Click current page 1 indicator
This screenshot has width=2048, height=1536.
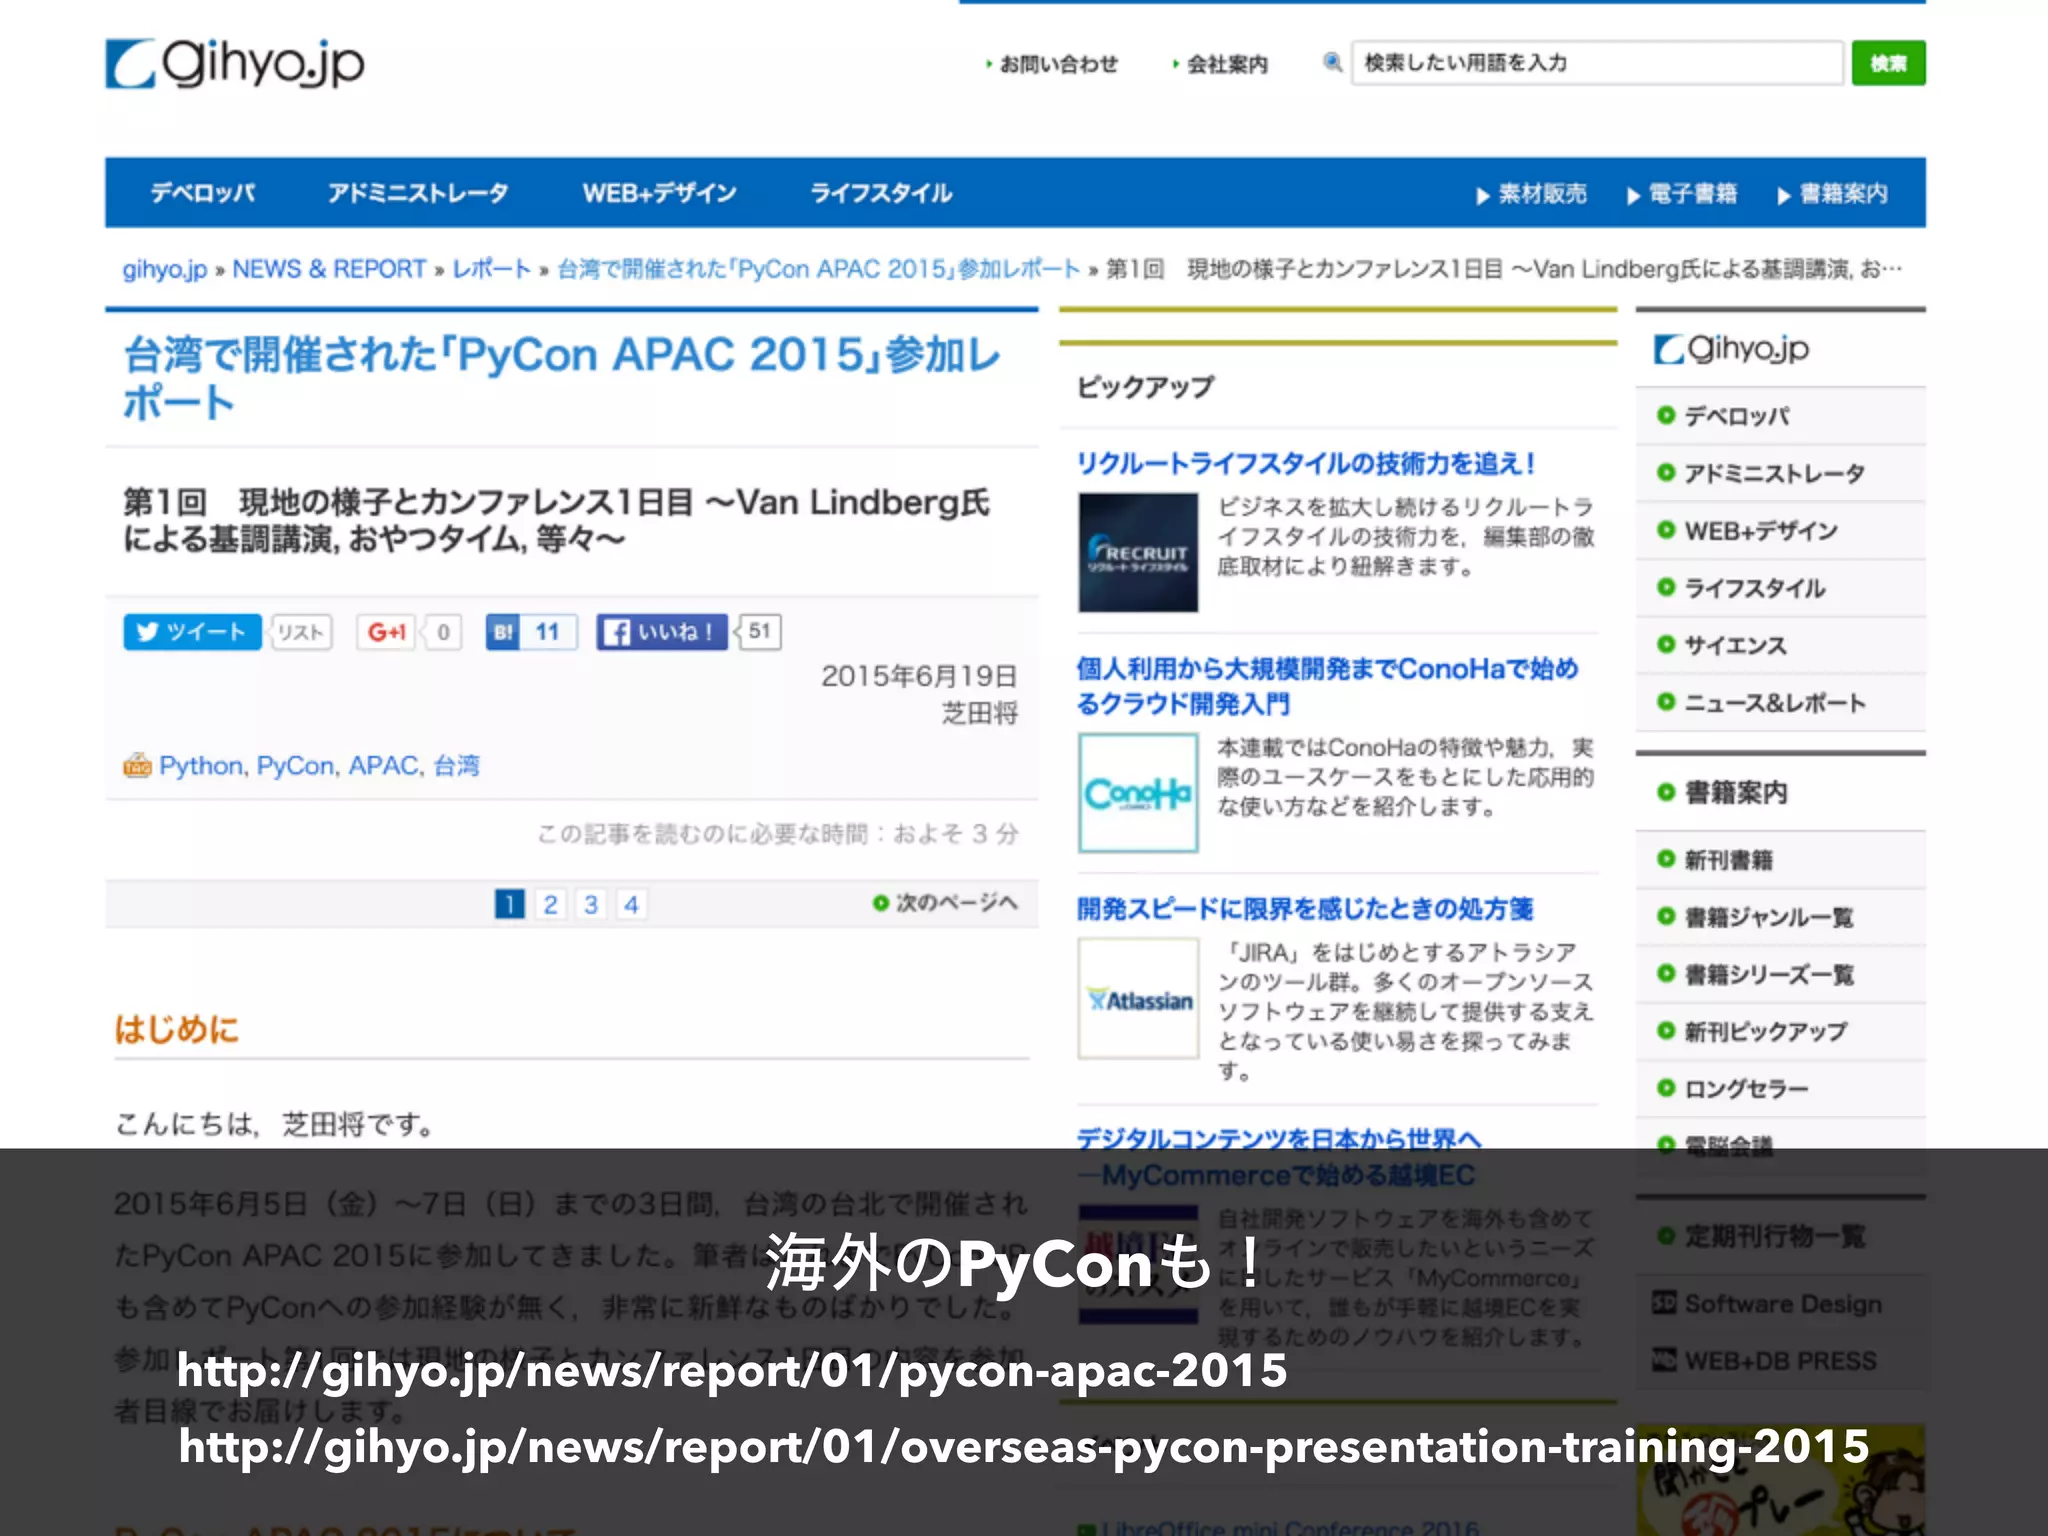tap(510, 904)
